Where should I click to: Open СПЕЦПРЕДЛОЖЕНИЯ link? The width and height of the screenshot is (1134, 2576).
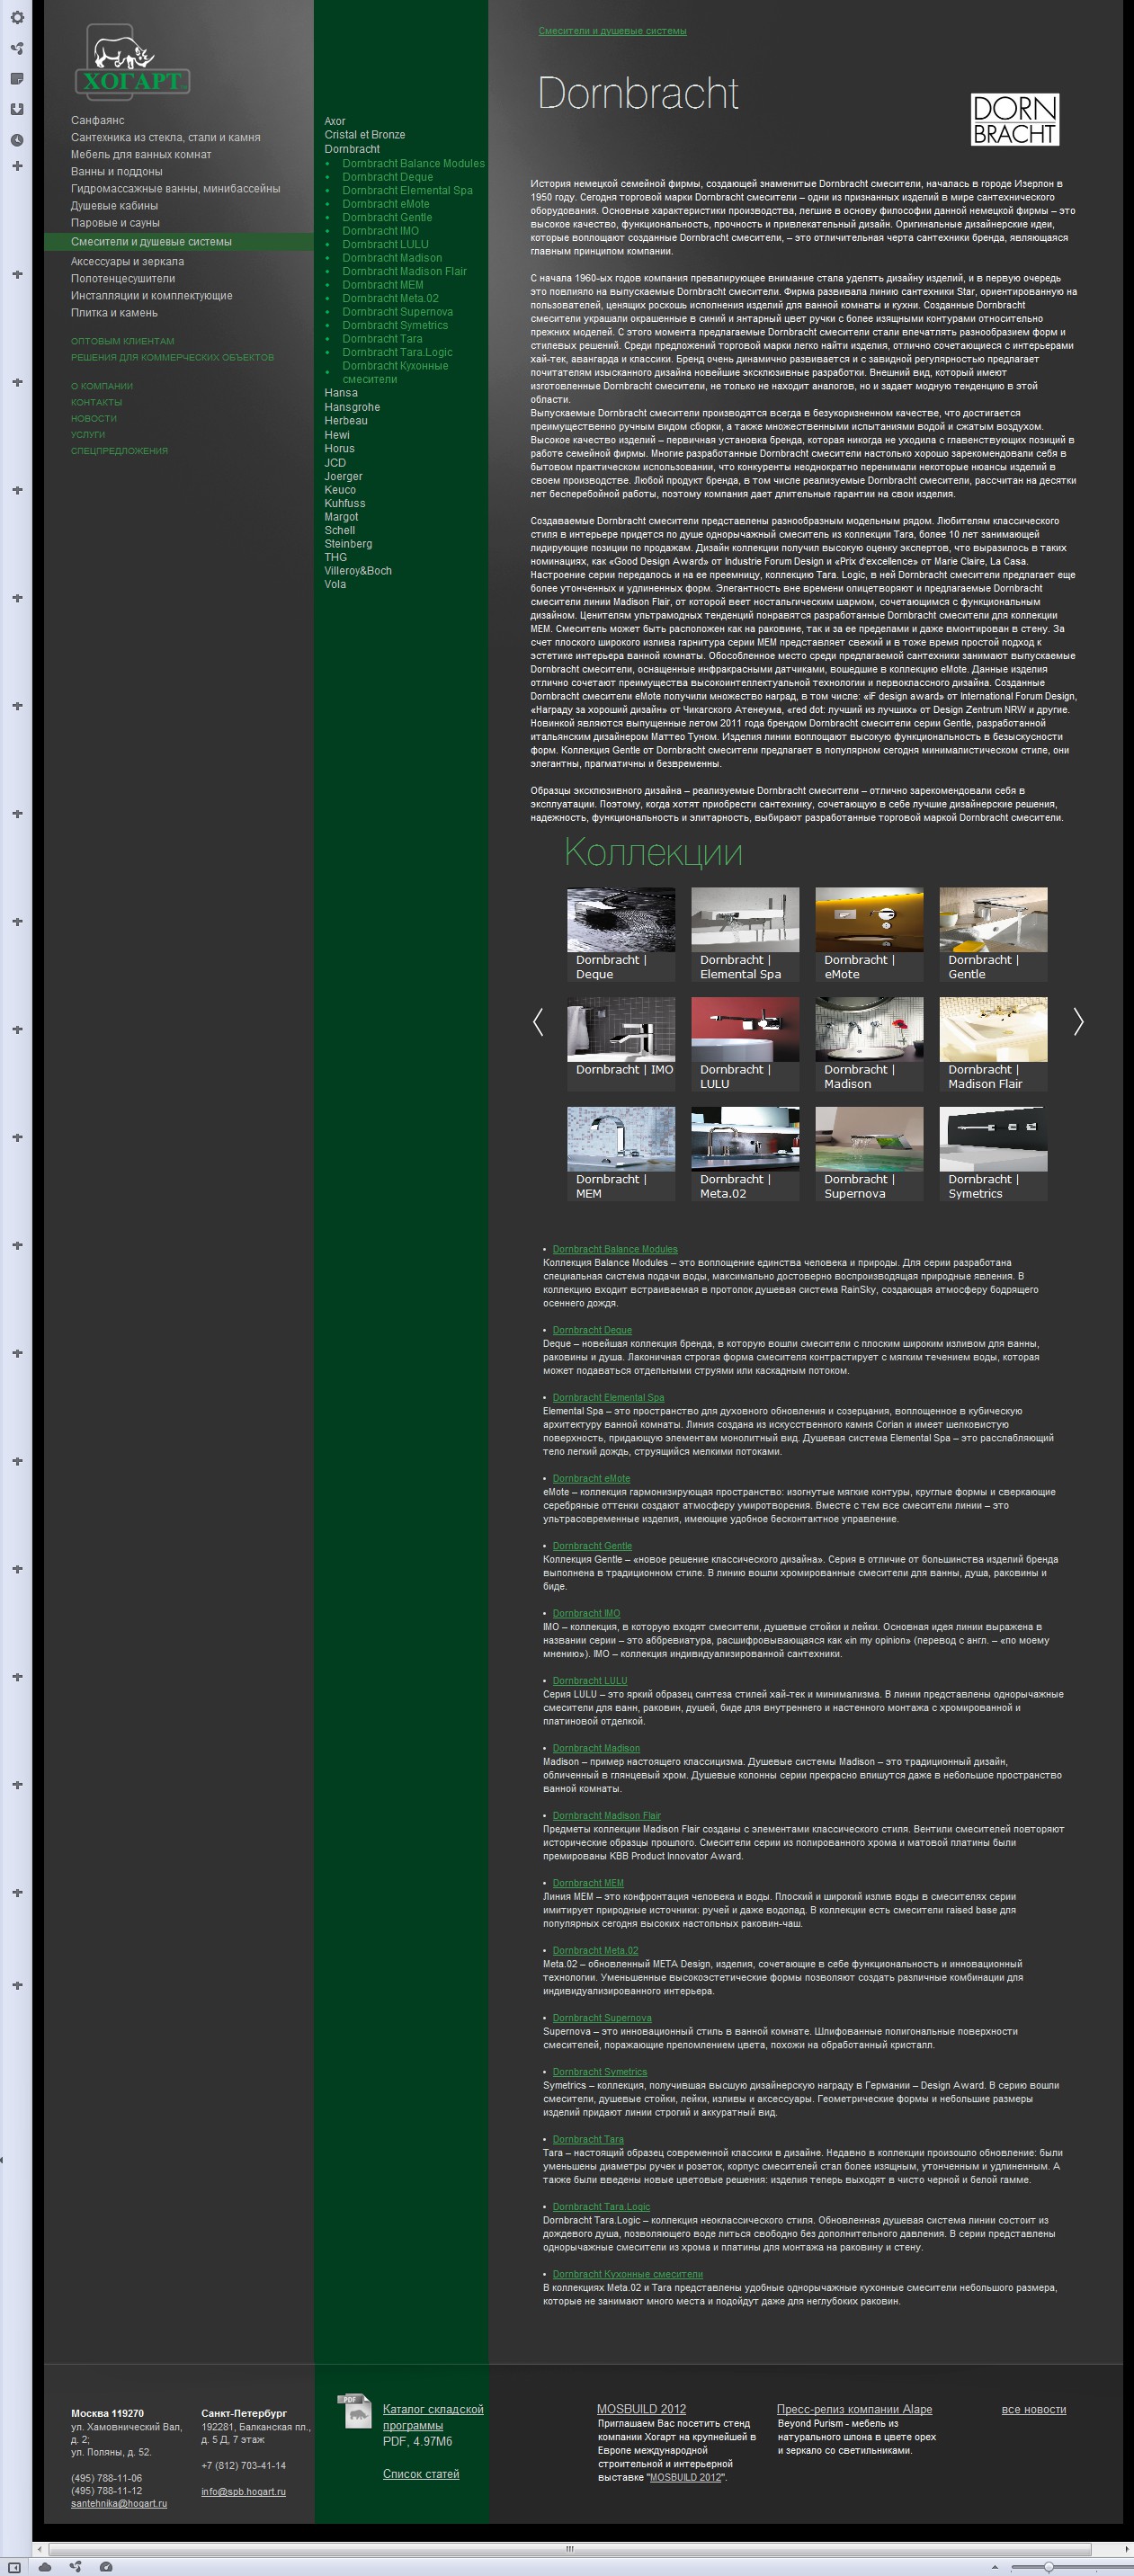tap(119, 450)
